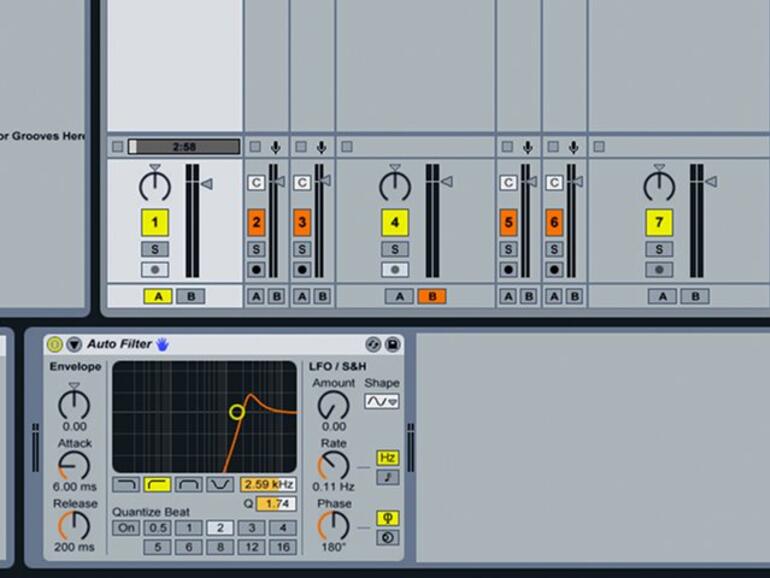Image resolution: width=770 pixels, height=578 pixels.
Task: Set LFO rate mode to Hz
Action: (387, 457)
